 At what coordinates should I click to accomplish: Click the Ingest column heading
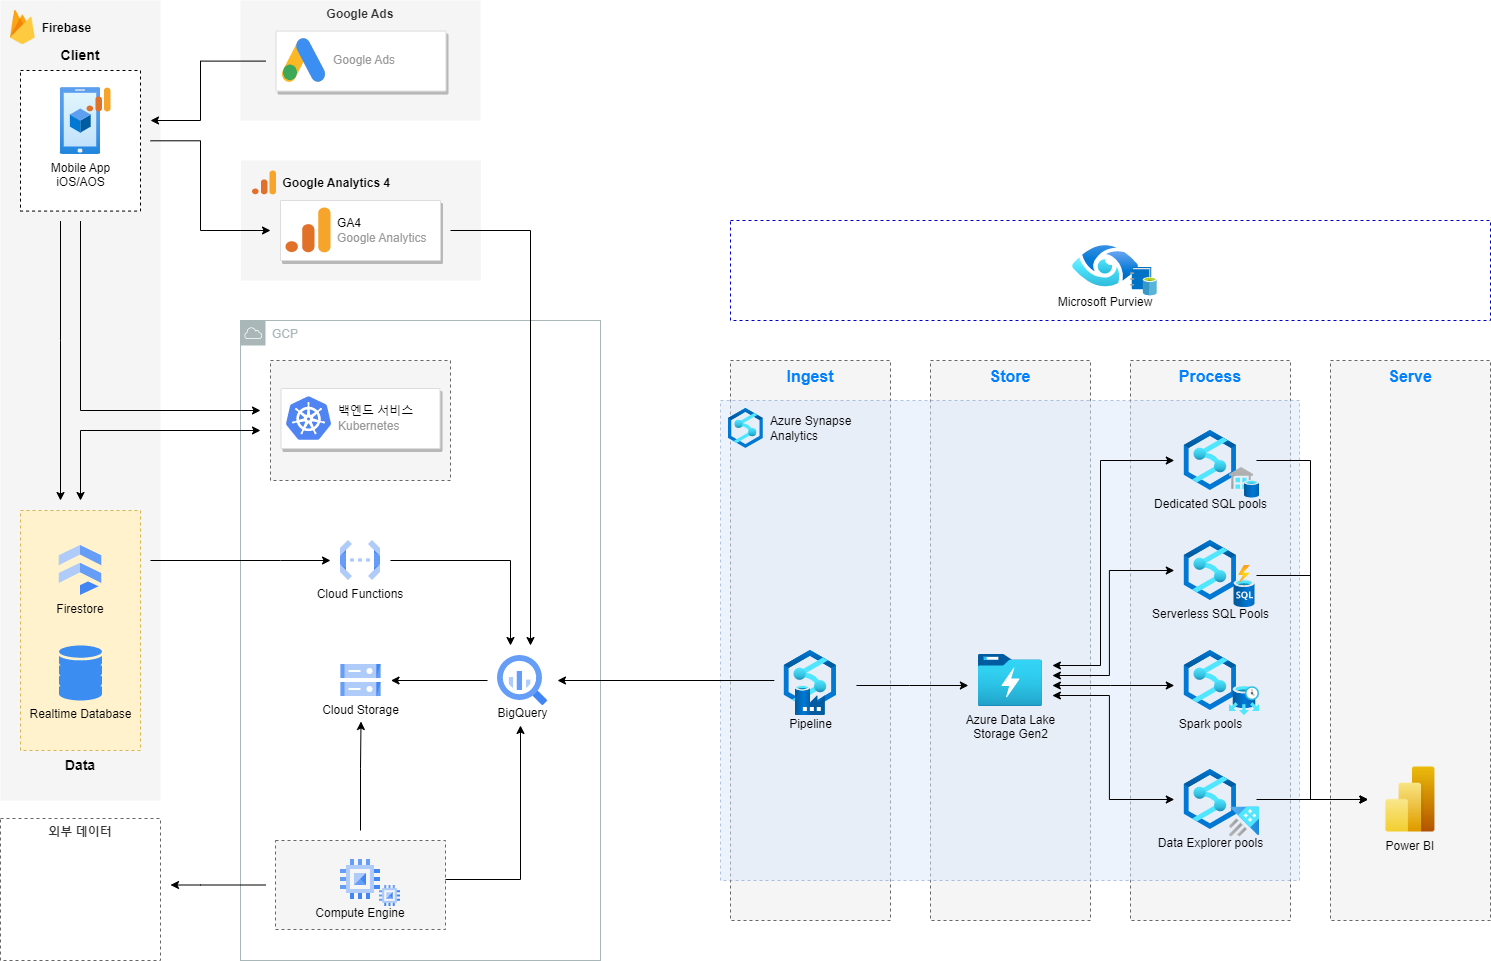(x=810, y=377)
